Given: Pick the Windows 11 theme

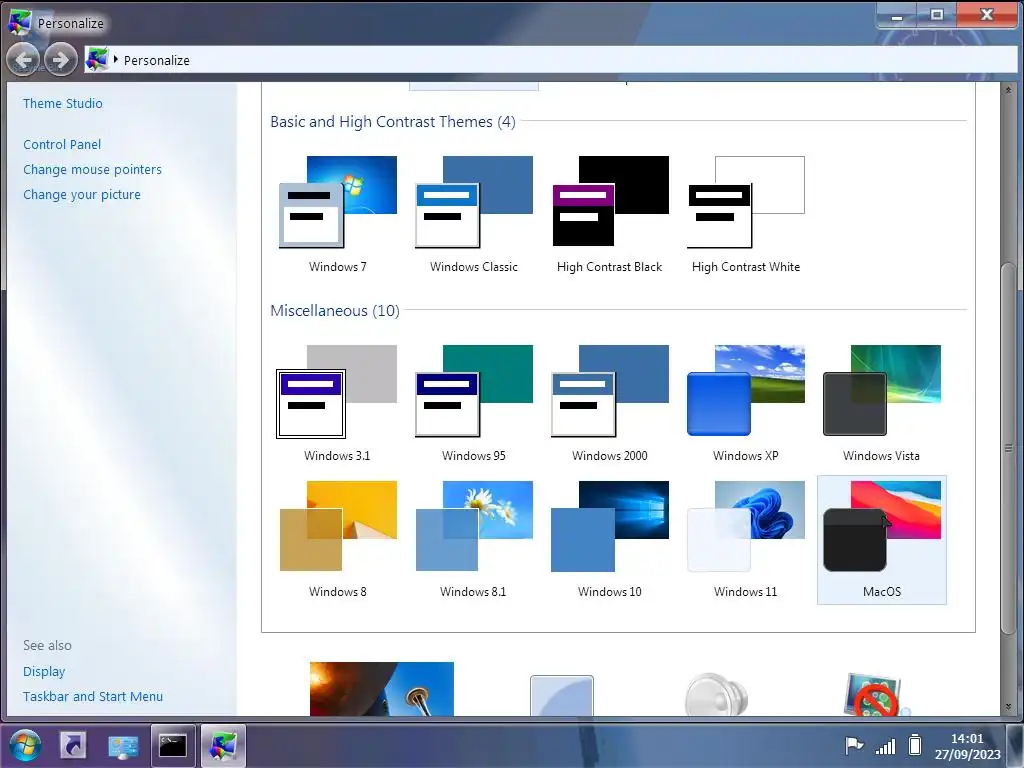Looking at the screenshot, I should pos(746,539).
